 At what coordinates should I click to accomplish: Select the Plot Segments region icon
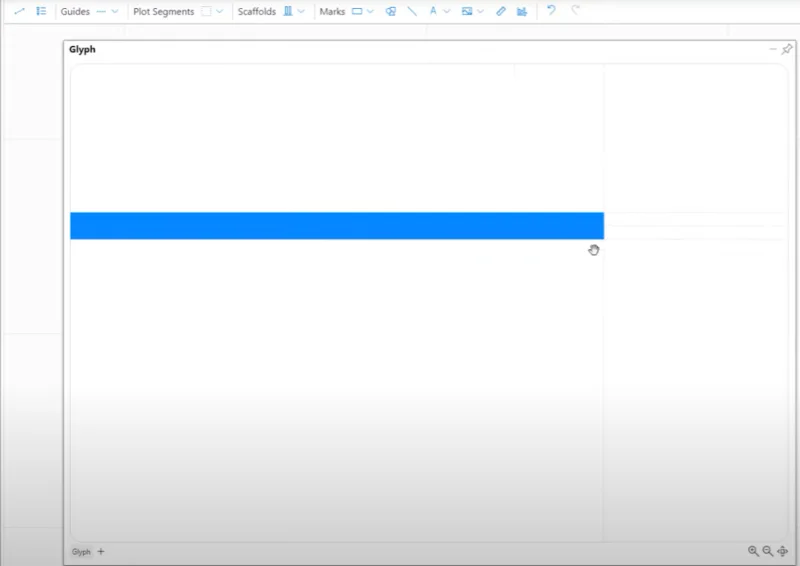click(x=206, y=11)
